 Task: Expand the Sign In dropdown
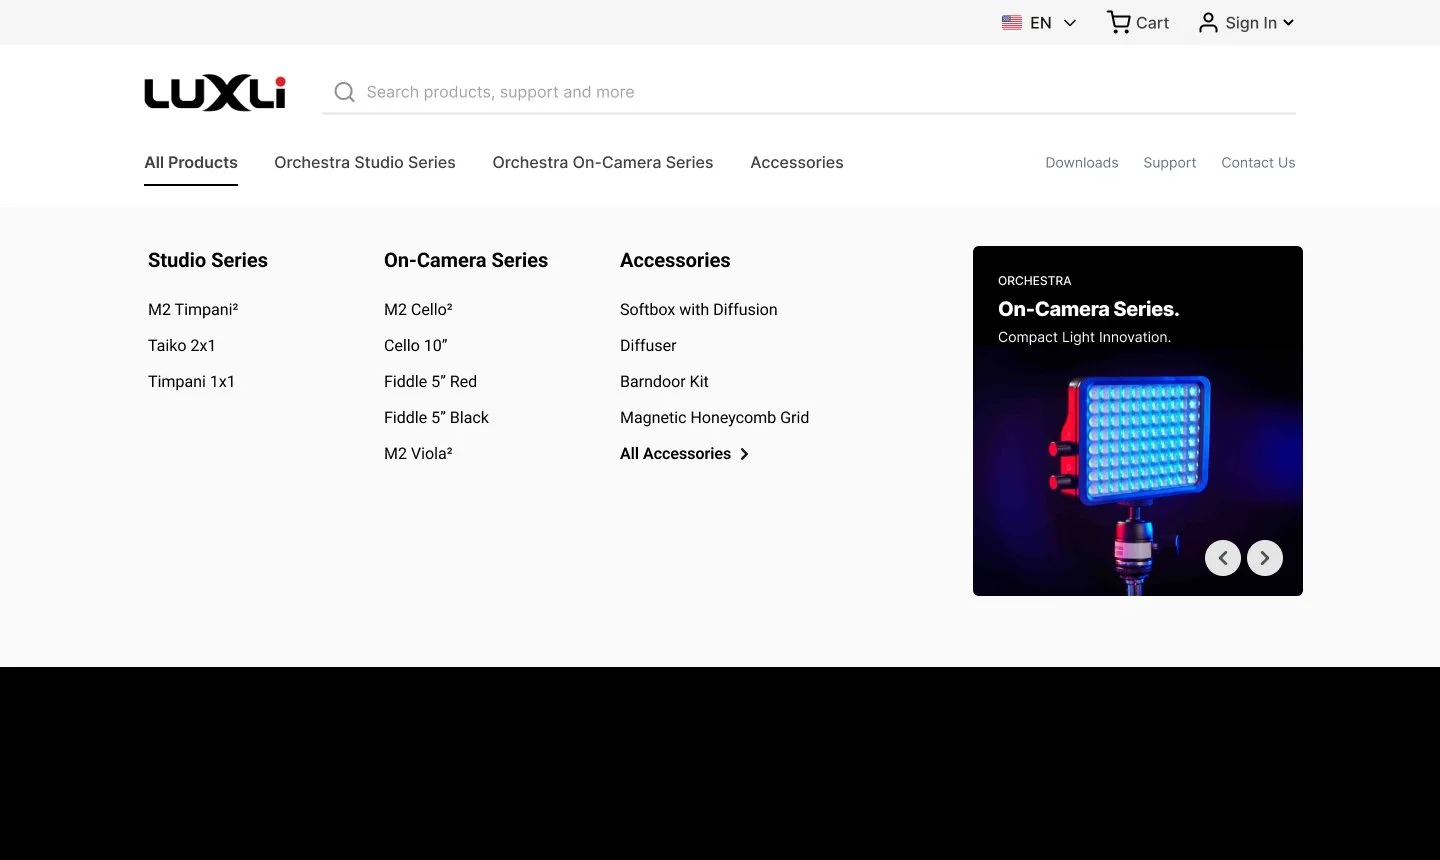(1288, 23)
